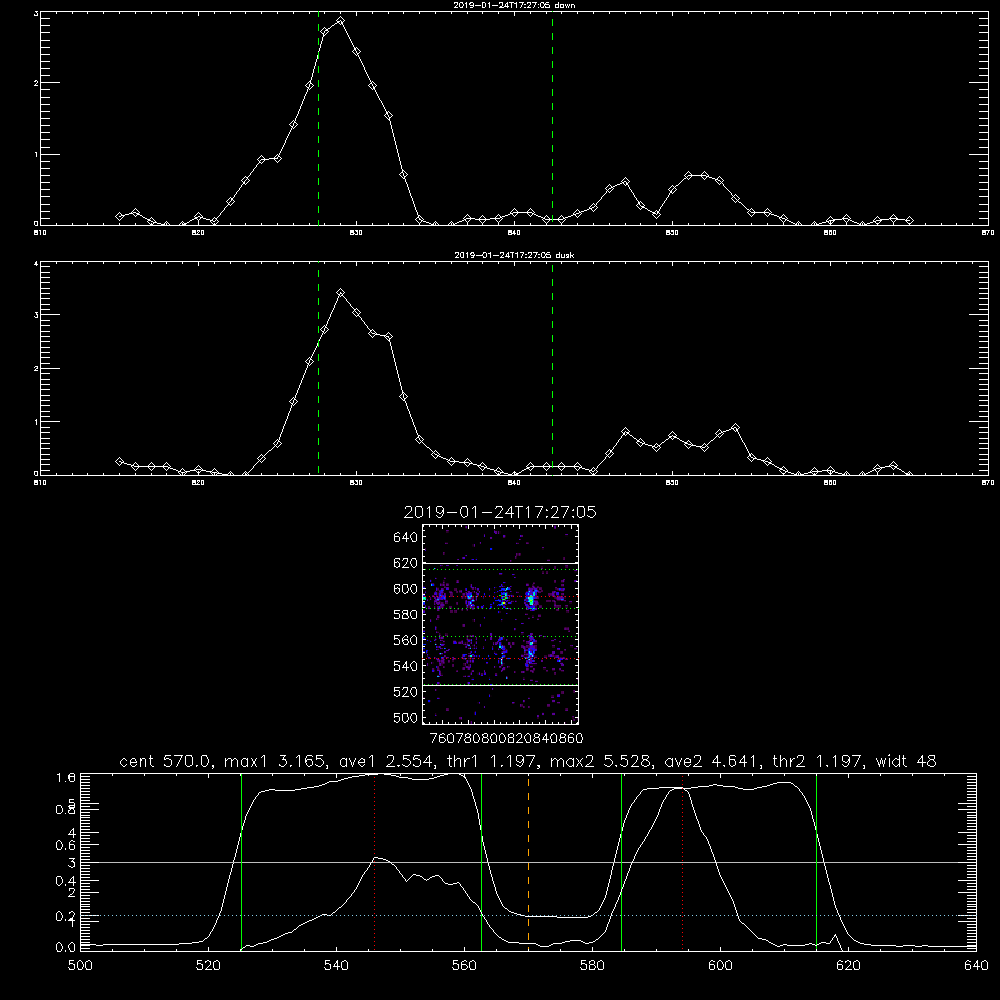This screenshot has width=1000, height=1000.
Task: Click the green vertical line near 563
Action: pyautogui.click(x=482, y=862)
